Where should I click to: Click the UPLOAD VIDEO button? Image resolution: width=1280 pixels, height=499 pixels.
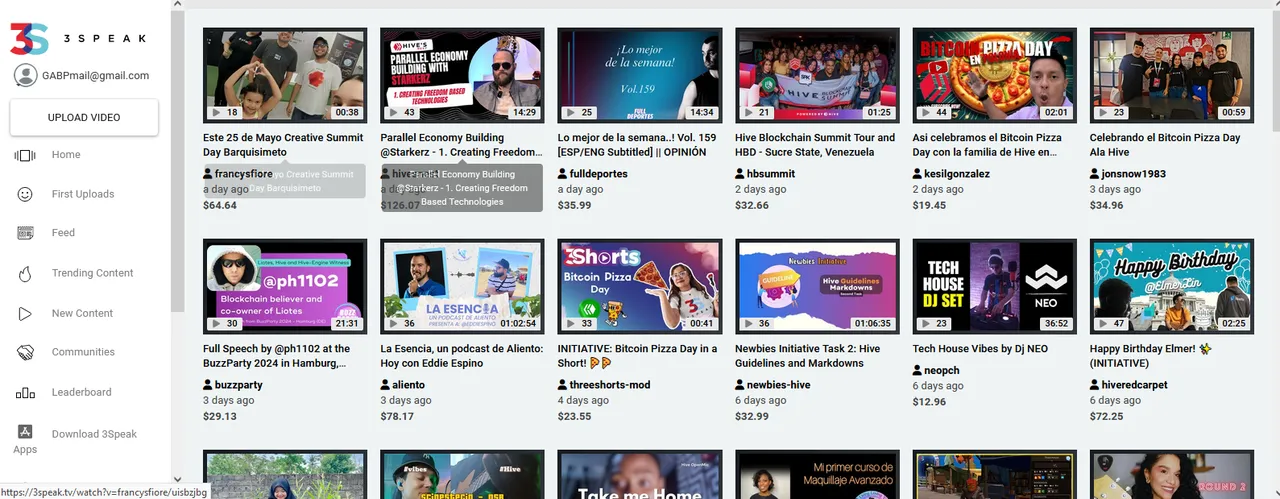[x=84, y=117]
